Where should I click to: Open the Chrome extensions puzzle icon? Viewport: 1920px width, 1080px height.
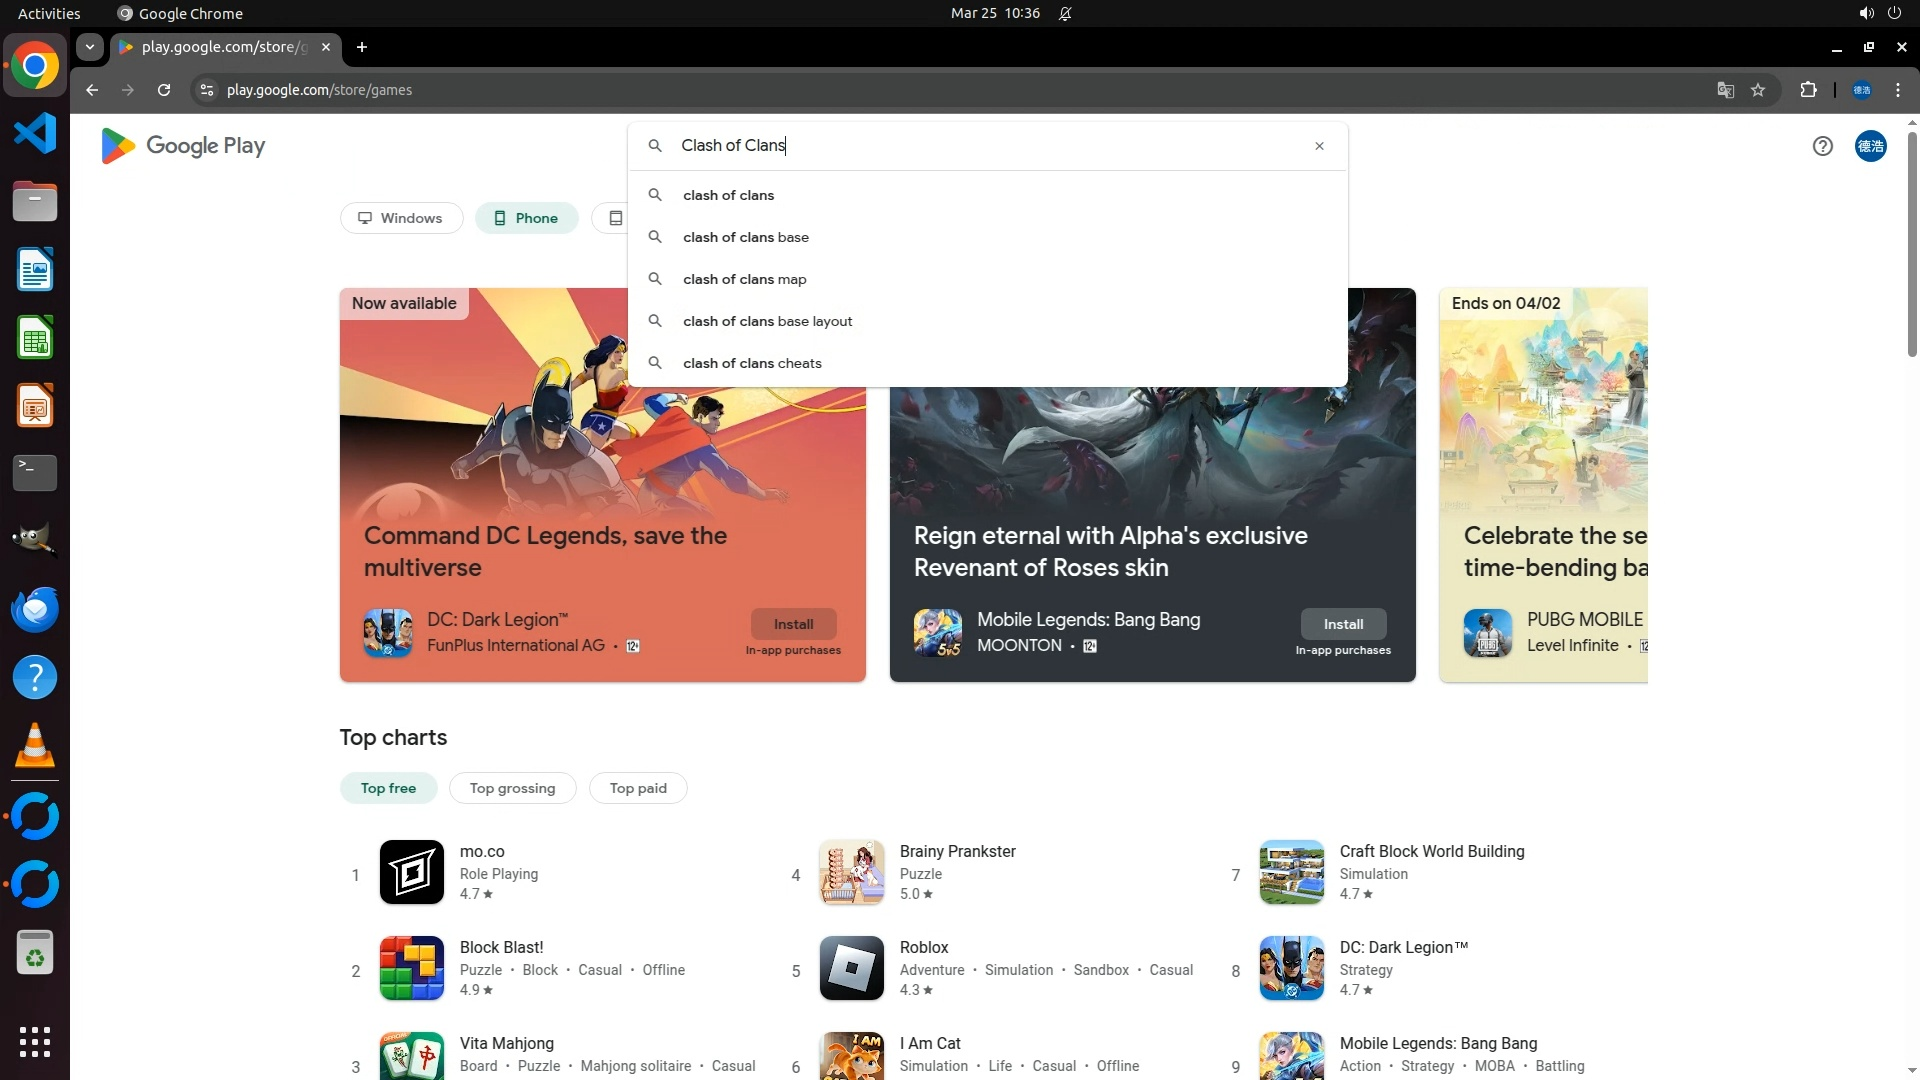(1808, 90)
